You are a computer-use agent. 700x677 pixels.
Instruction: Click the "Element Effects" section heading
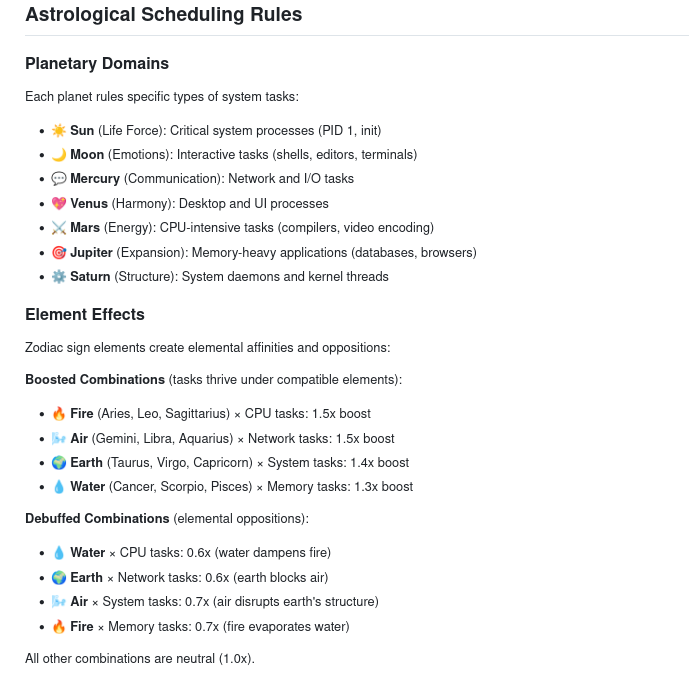pyautogui.click(x=85, y=314)
